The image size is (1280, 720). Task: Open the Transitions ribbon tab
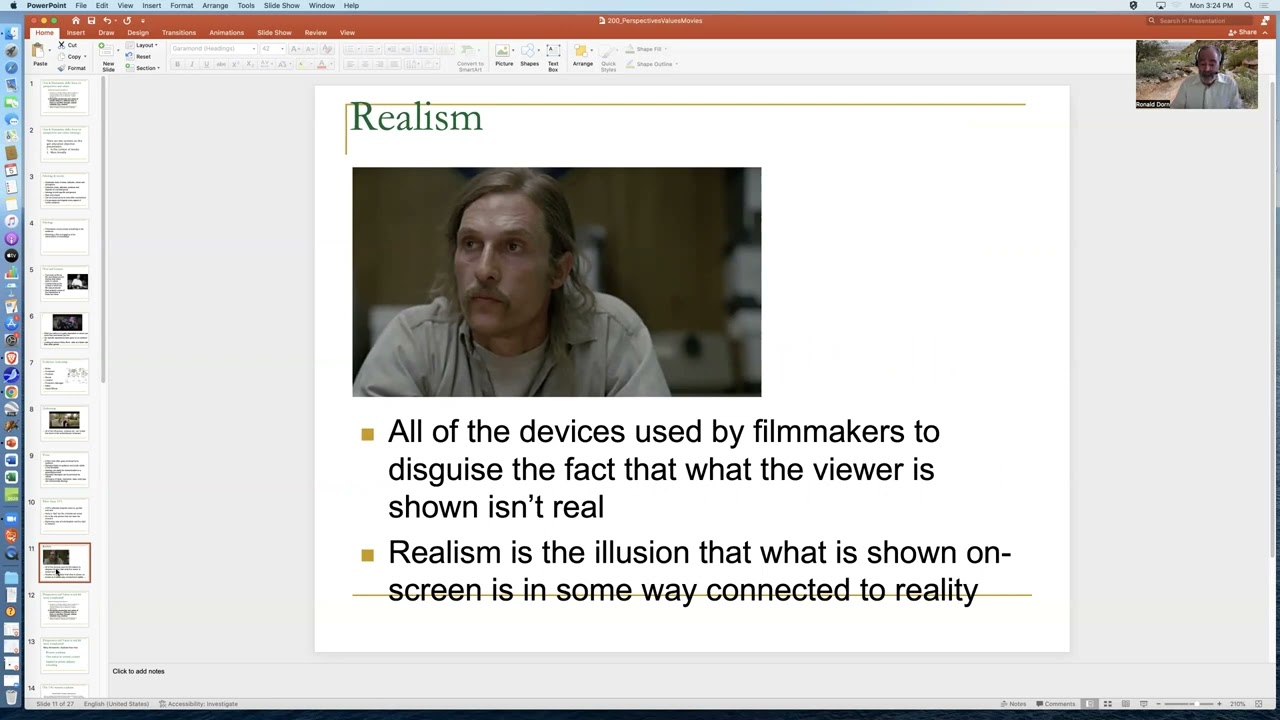[179, 33]
